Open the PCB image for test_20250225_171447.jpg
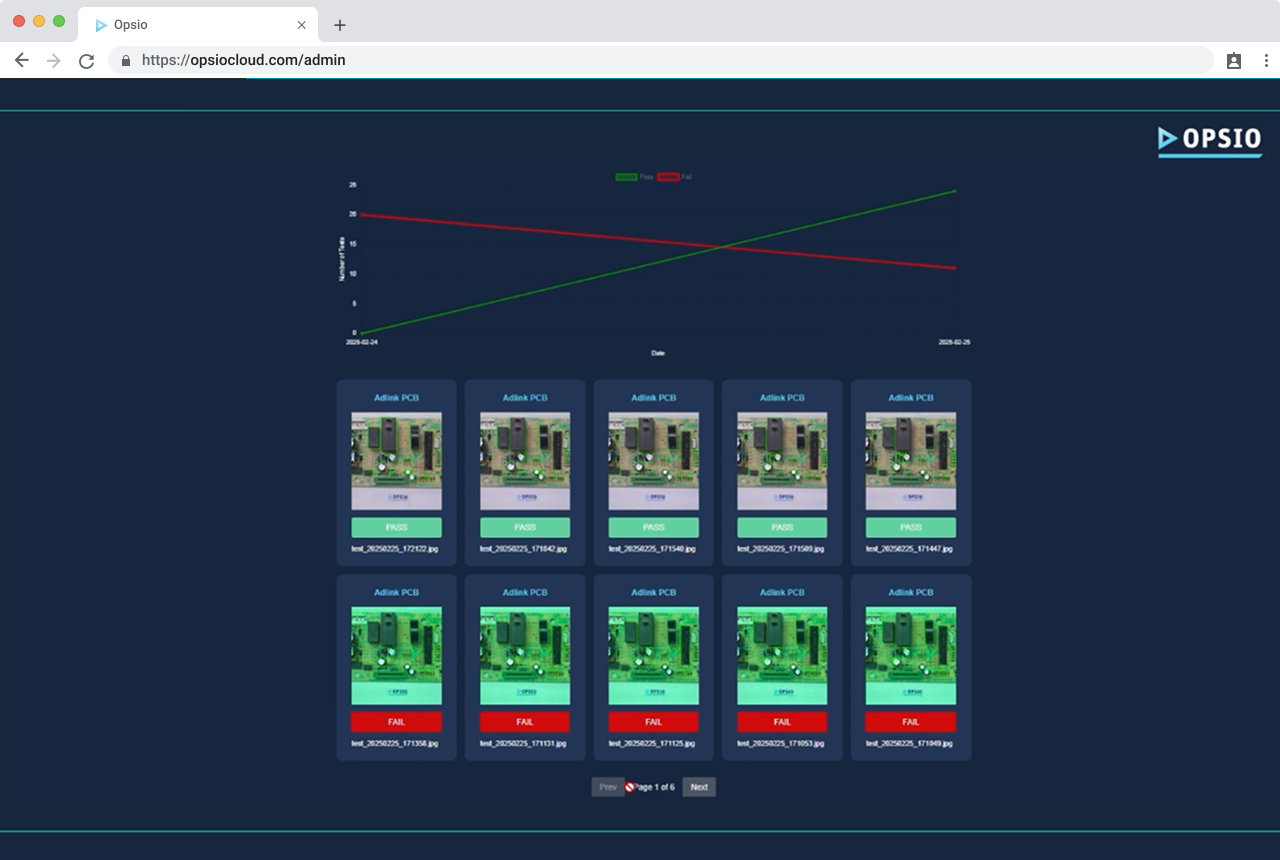 pyautogui.click(x=911, y=462)
